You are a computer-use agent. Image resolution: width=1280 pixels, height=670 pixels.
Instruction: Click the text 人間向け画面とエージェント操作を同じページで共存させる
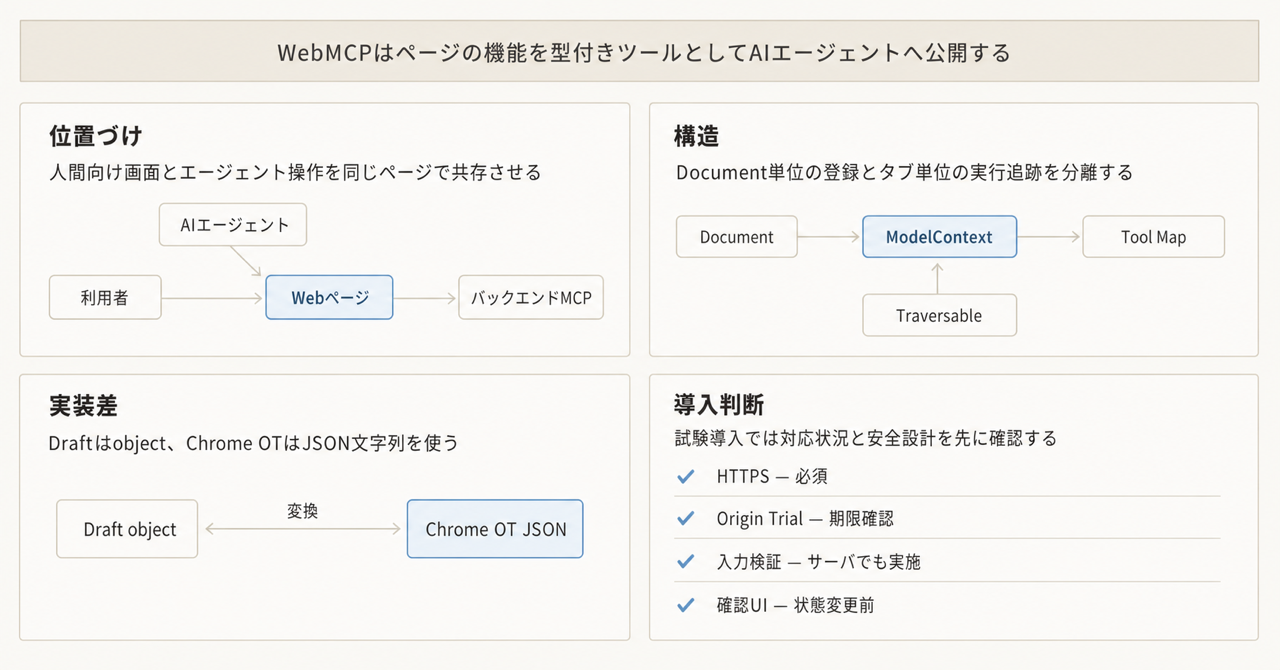295,172
